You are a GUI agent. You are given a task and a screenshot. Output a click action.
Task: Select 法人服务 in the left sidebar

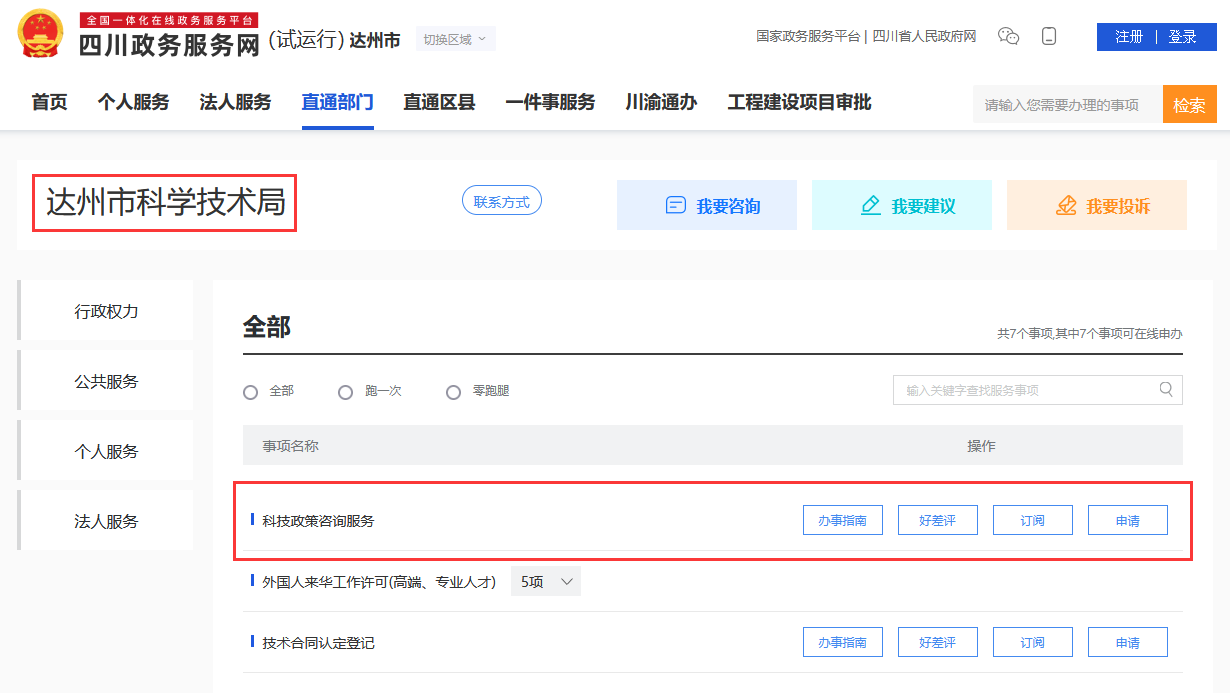[106, 521]
